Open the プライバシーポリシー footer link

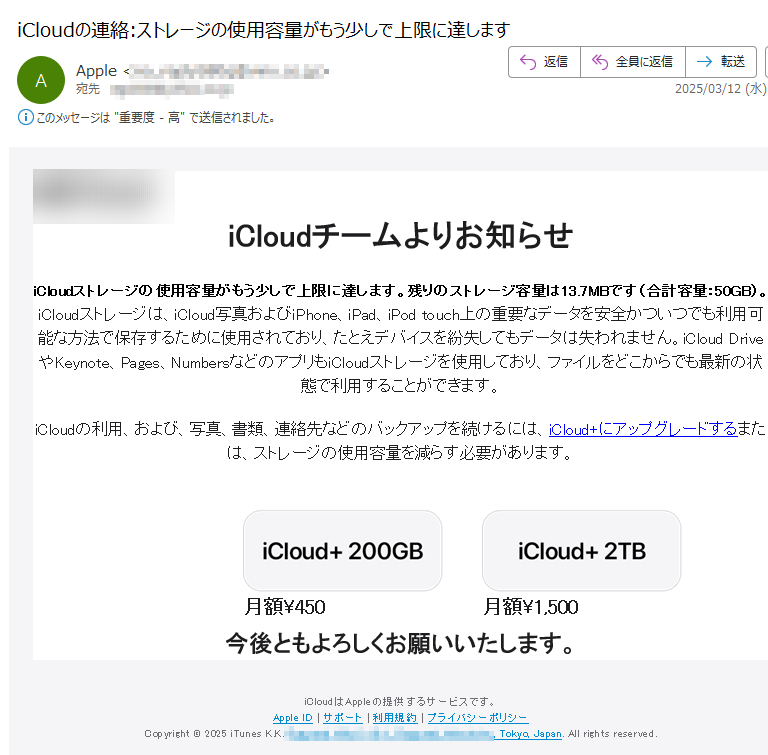pyautogui.click(x=478, y=718)
